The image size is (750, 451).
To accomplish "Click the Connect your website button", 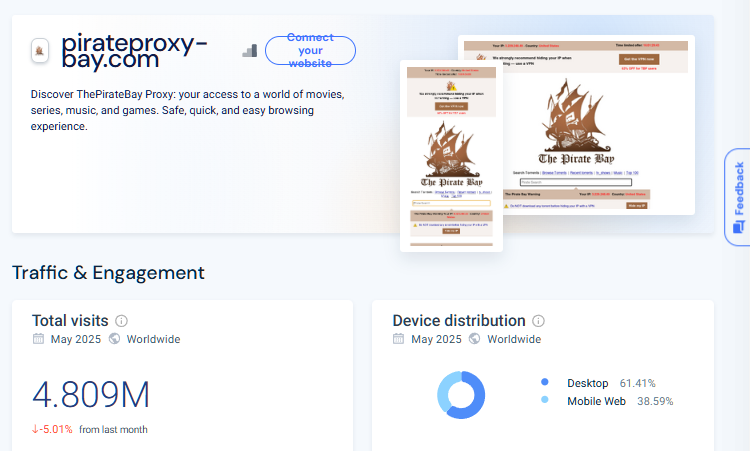I will pos(310,50).
